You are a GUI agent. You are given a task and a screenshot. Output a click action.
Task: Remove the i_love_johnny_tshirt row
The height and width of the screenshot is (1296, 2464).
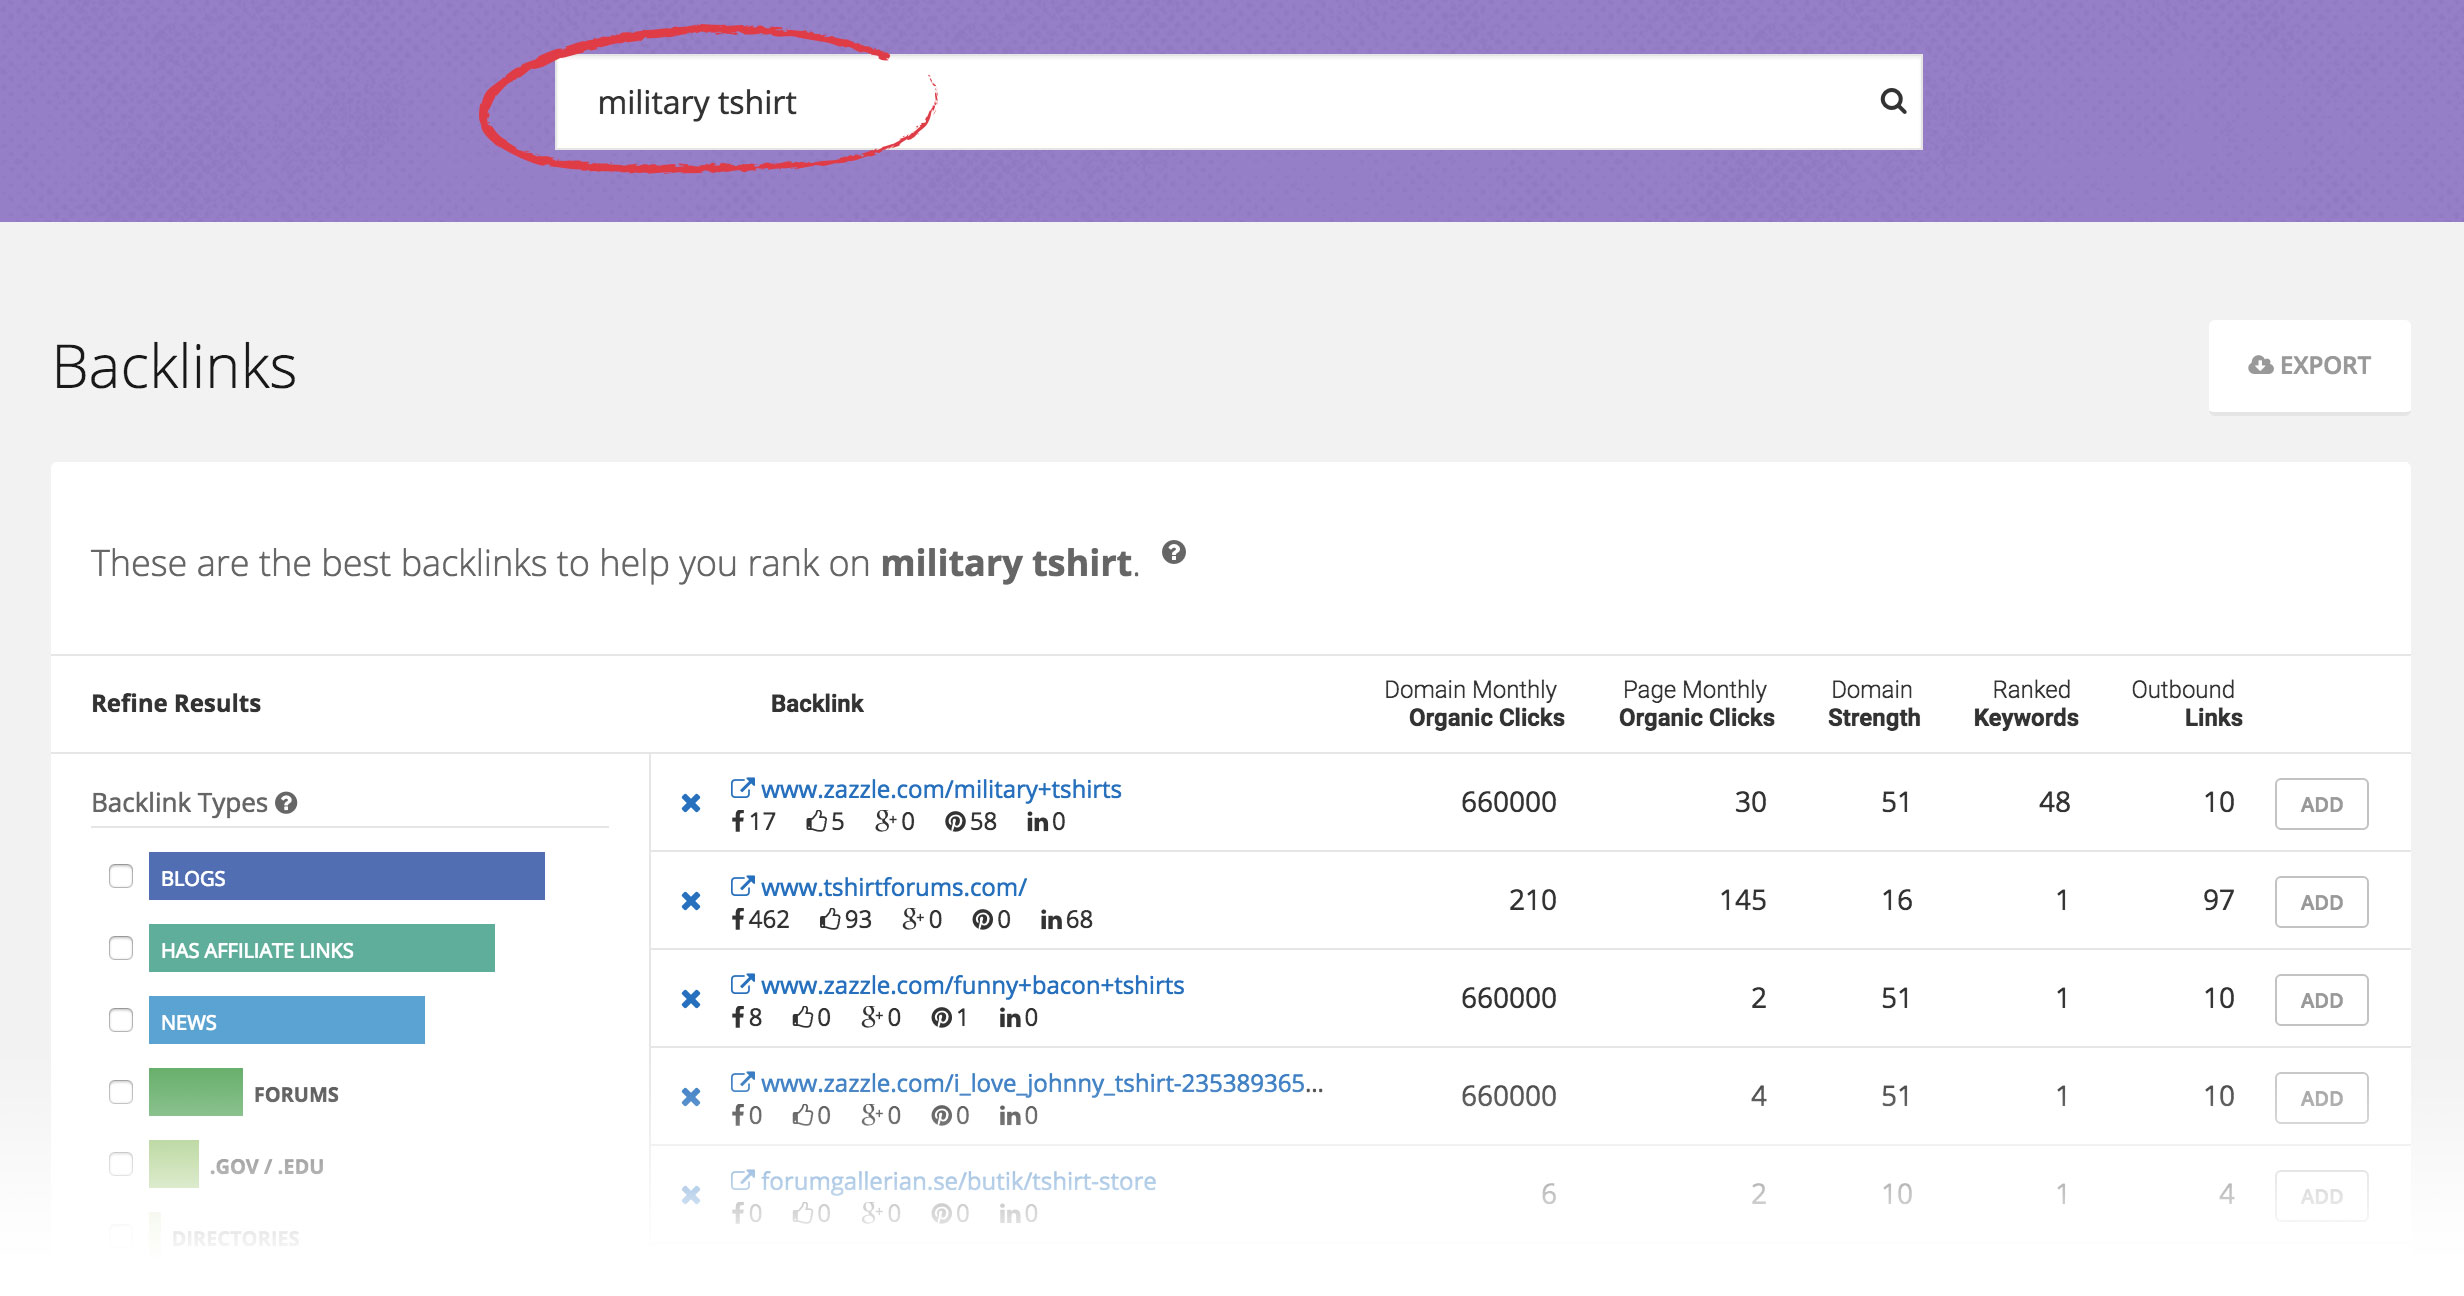tap(691, 1097)
